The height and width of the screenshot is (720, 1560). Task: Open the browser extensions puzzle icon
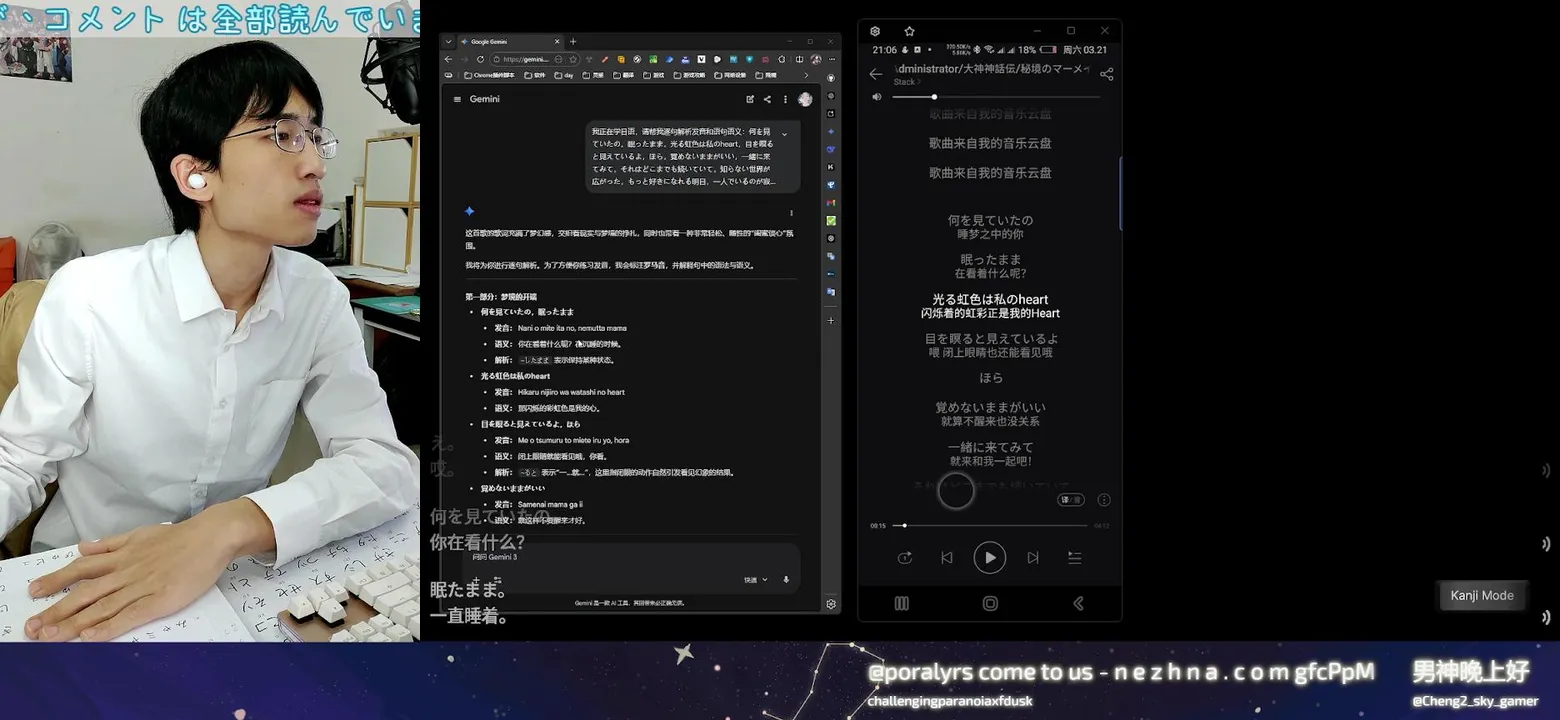pyautogui.click(x=781, y=59)
